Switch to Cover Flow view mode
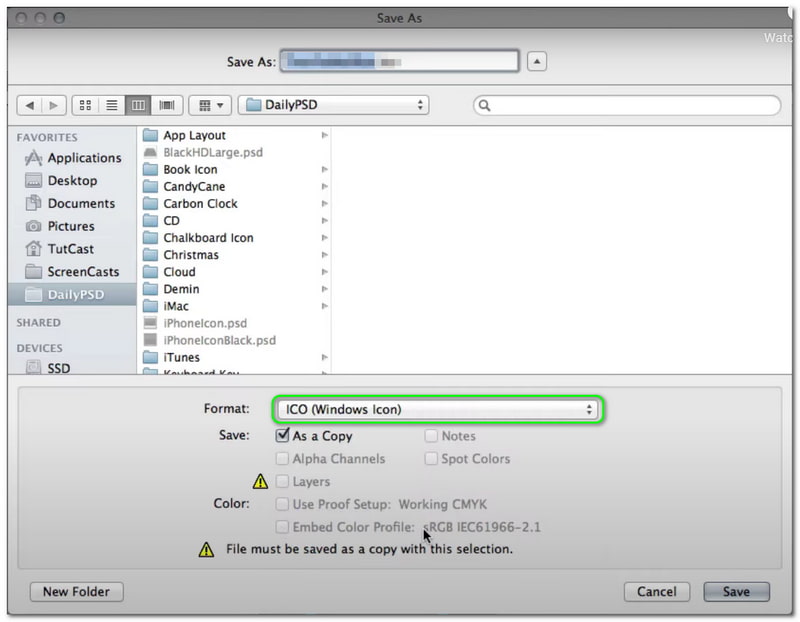800x622 pixels. [167, 106]
